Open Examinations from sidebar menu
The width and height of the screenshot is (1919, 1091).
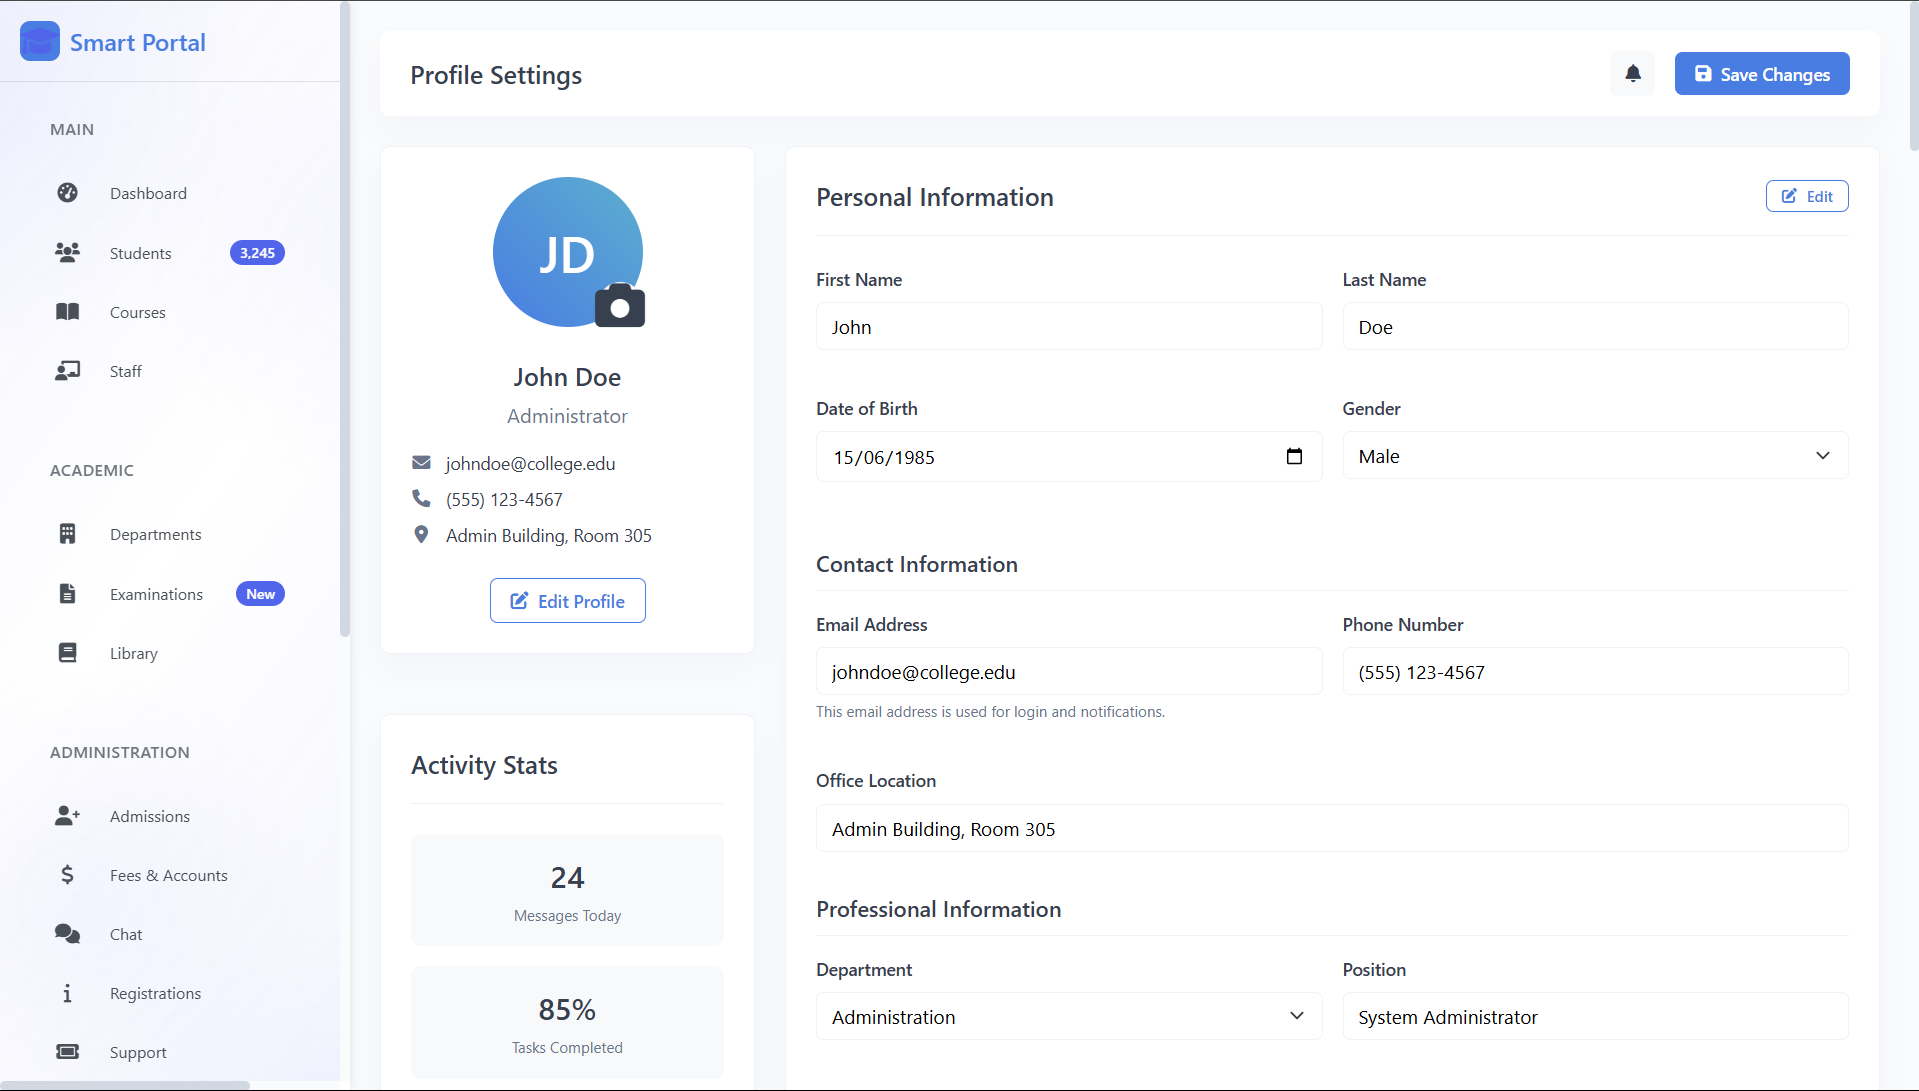click(156, 594)
